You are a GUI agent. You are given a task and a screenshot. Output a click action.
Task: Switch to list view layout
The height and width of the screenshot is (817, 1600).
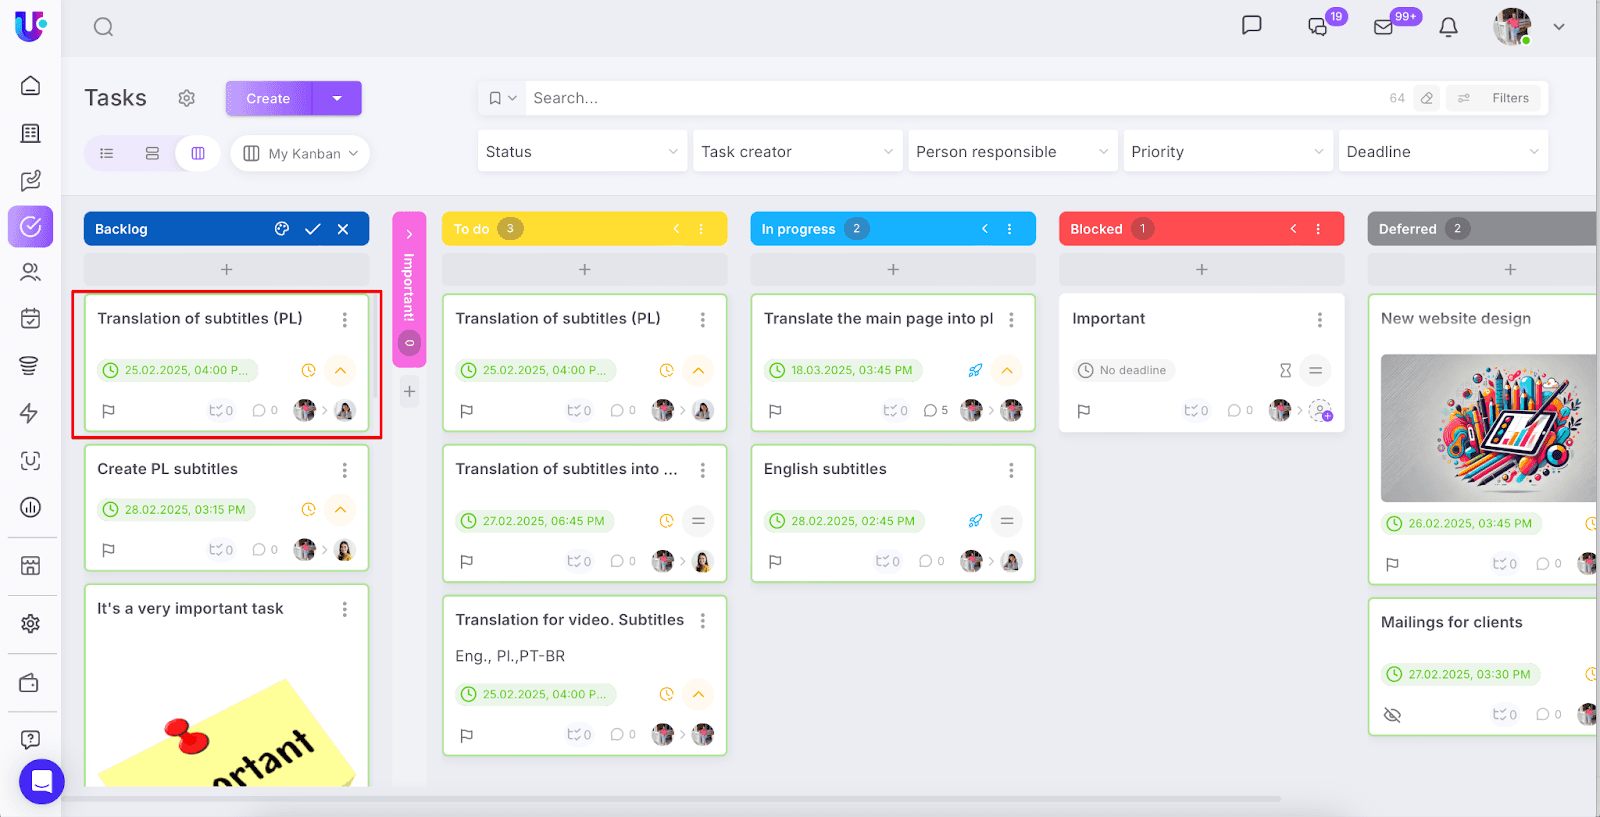pyautogui.click(x=107, y=153)
